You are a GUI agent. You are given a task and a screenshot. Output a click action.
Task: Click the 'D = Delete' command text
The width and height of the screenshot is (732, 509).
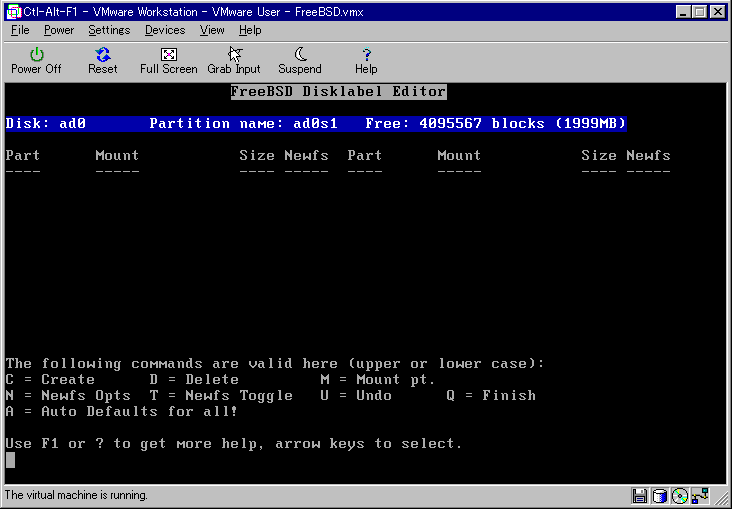(x=194, y=380)
